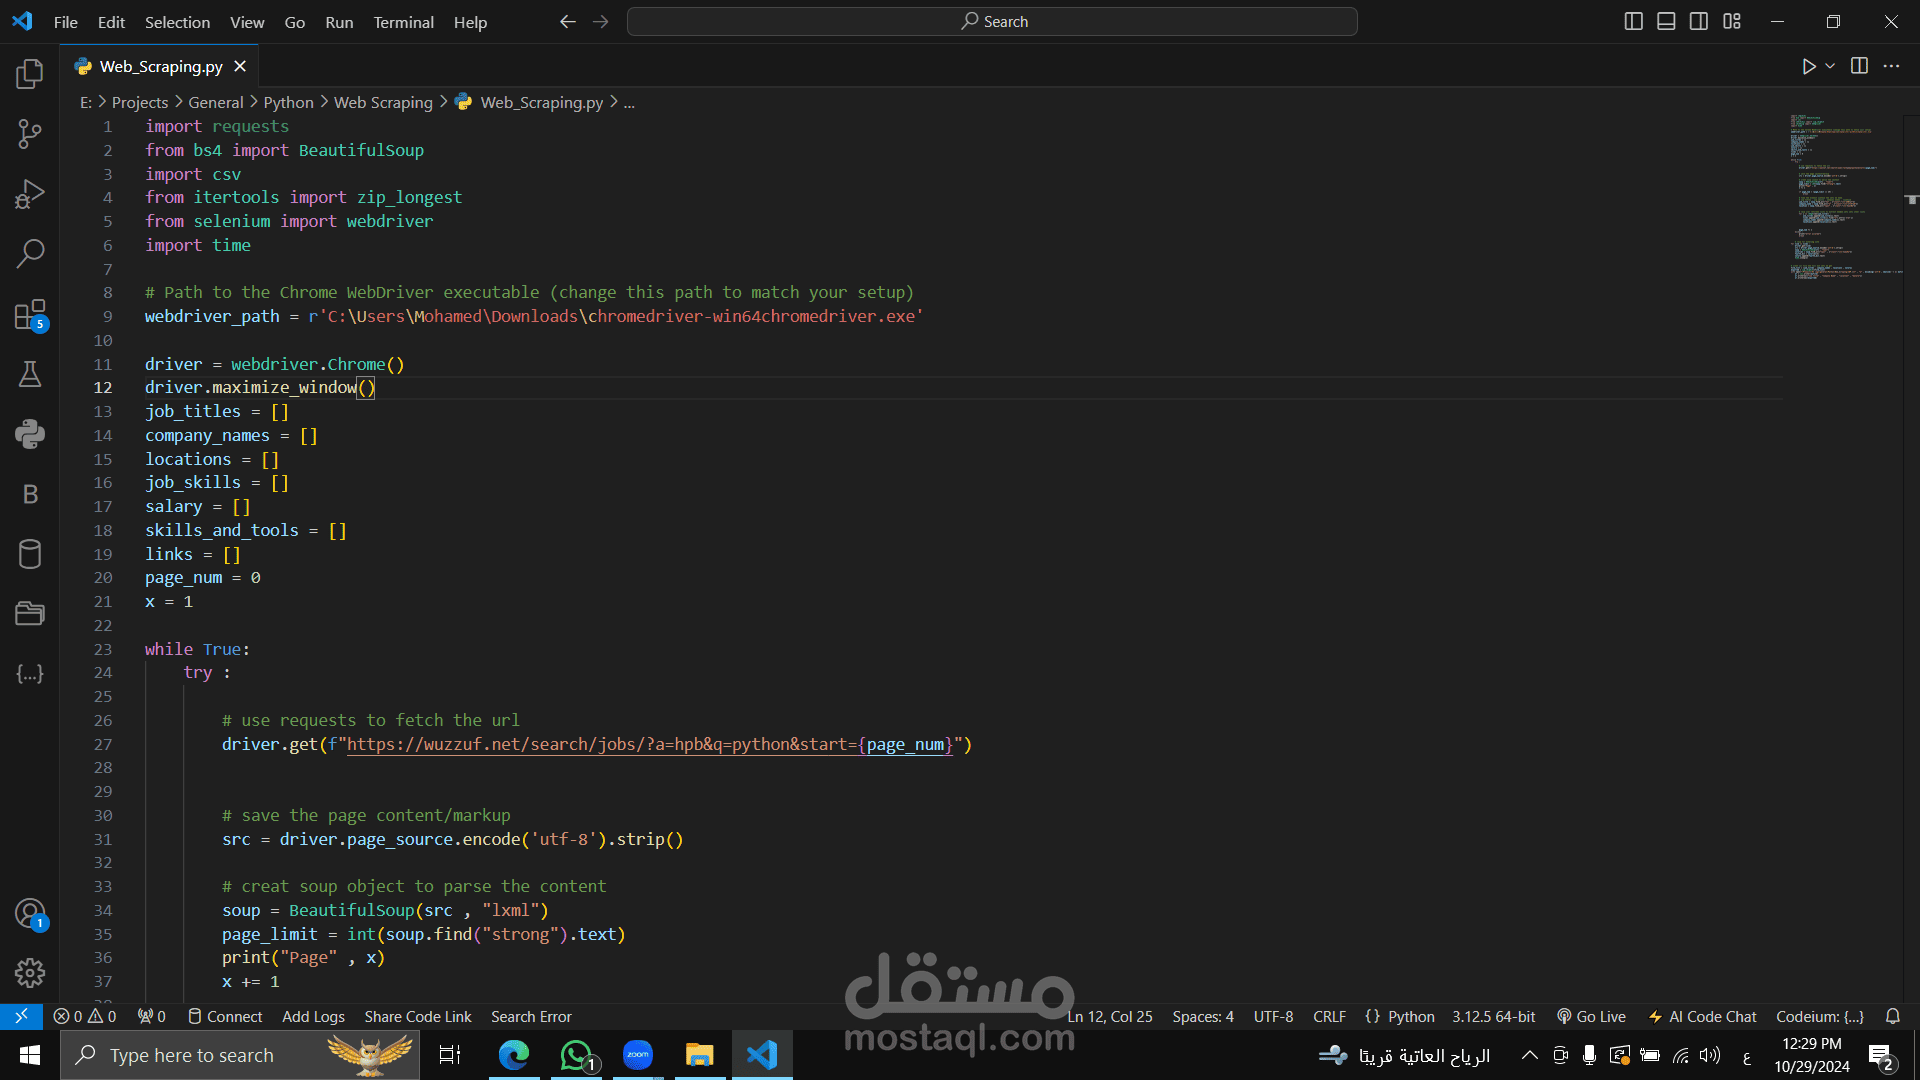Image resolution: width=1920 pixels, height=1080 pixels.
Task: Expand the Run Python File dropdown arrow
Action: 1830,66
